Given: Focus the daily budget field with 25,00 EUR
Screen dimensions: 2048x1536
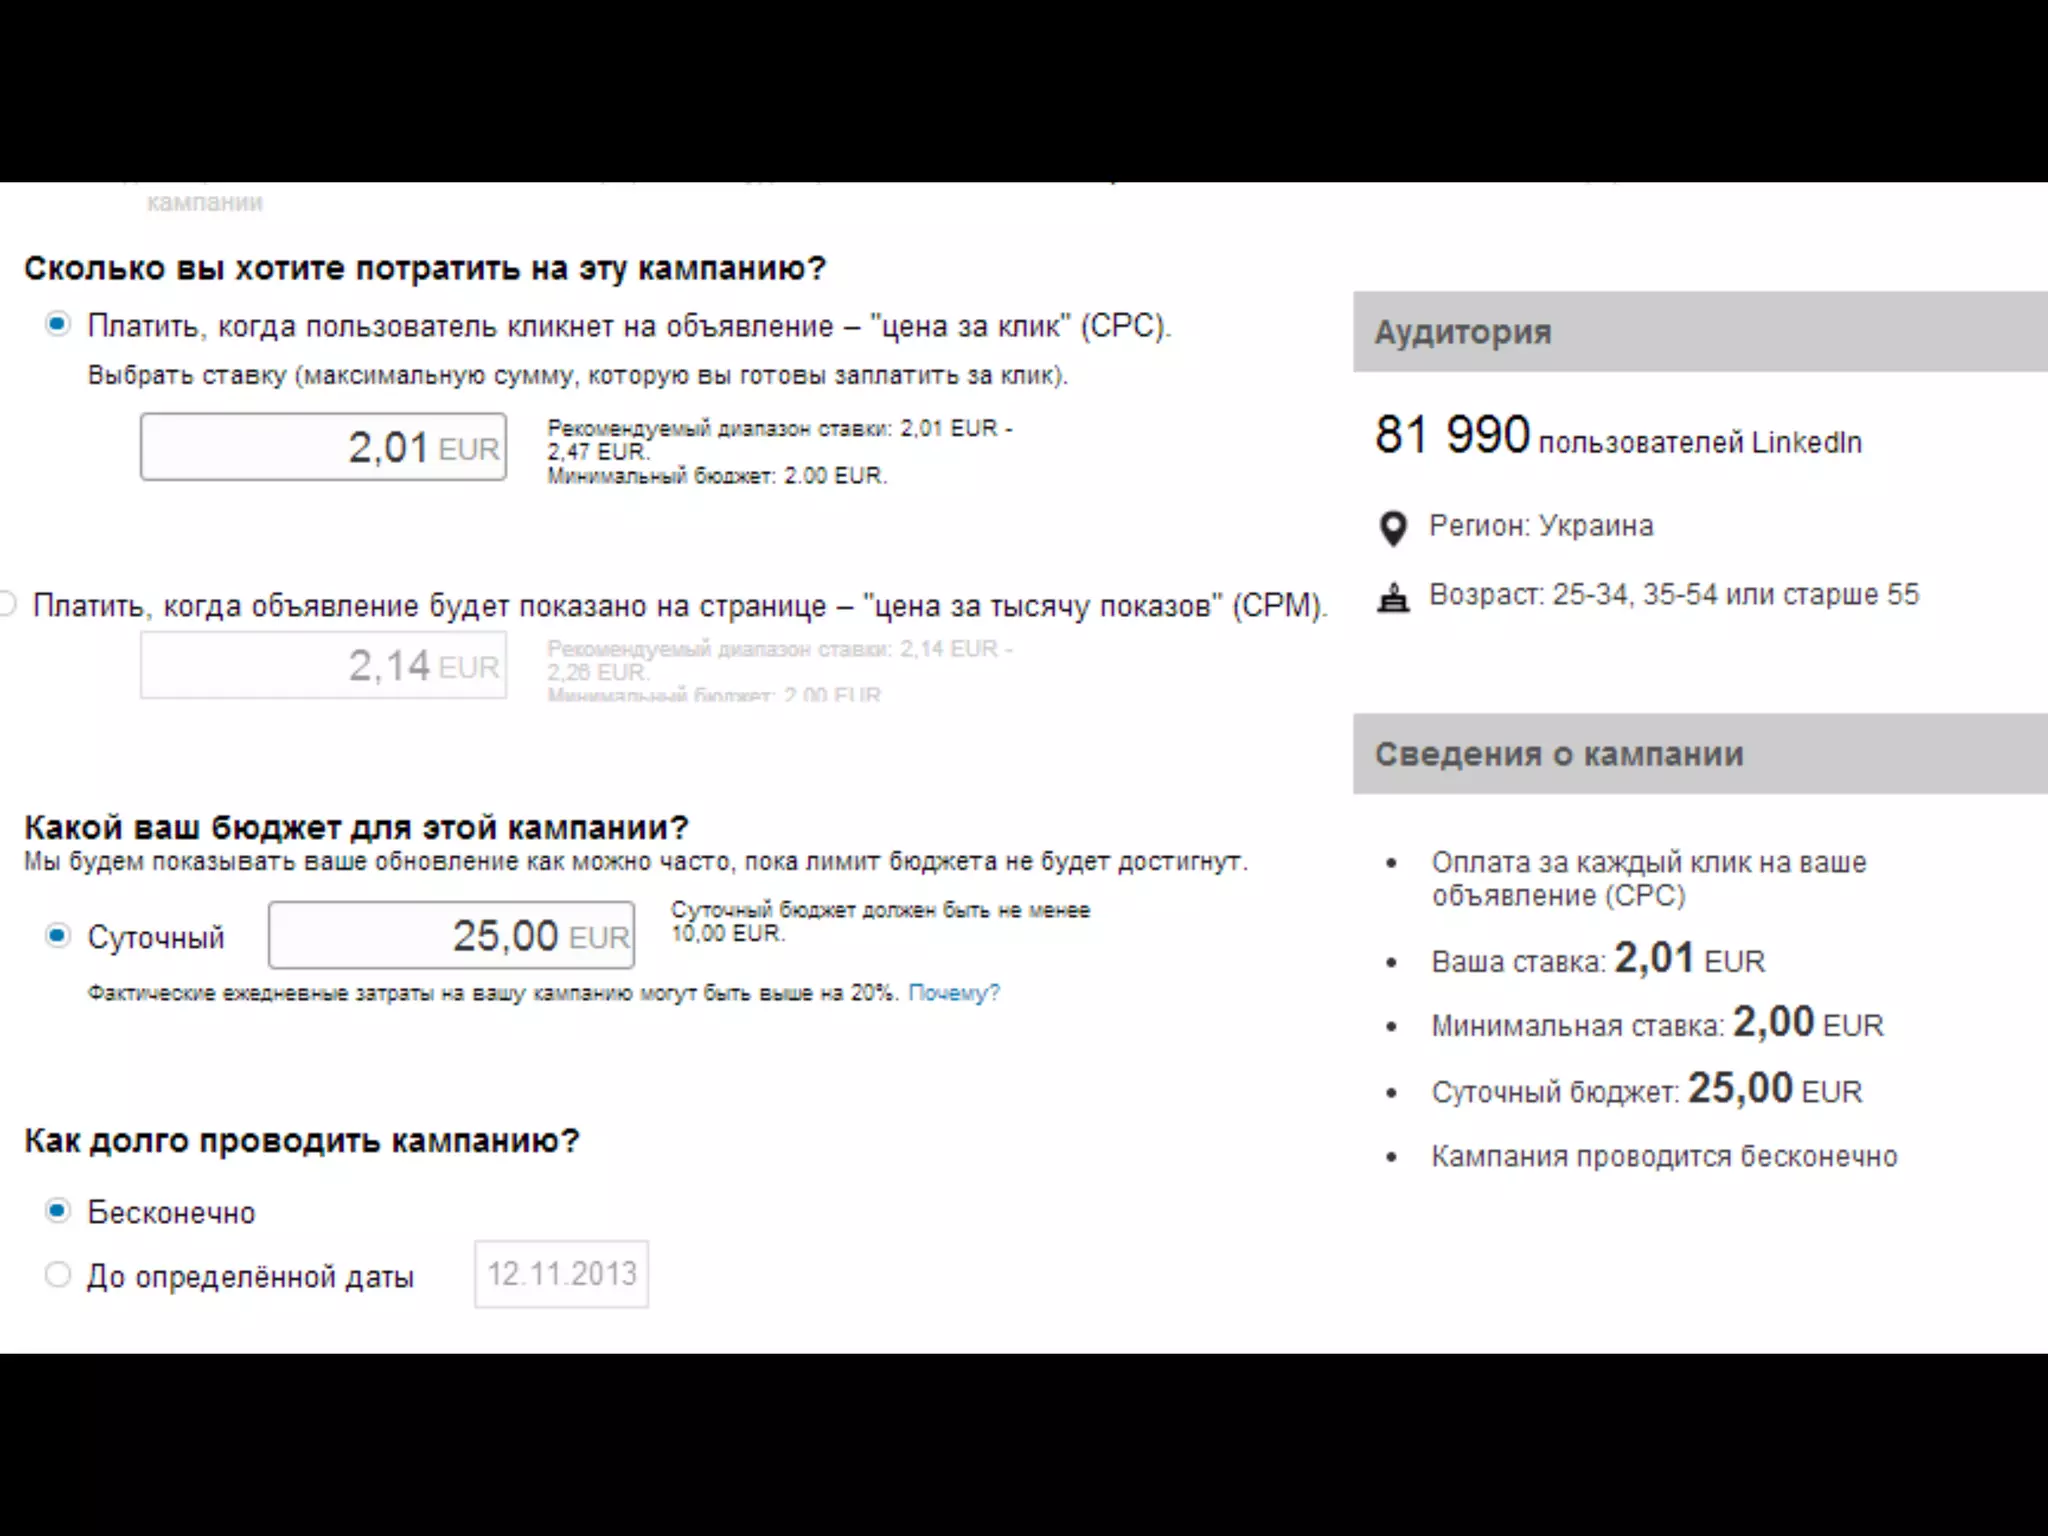Looking at the screenshot, I should pyautogui.click(x=451, y=936).
